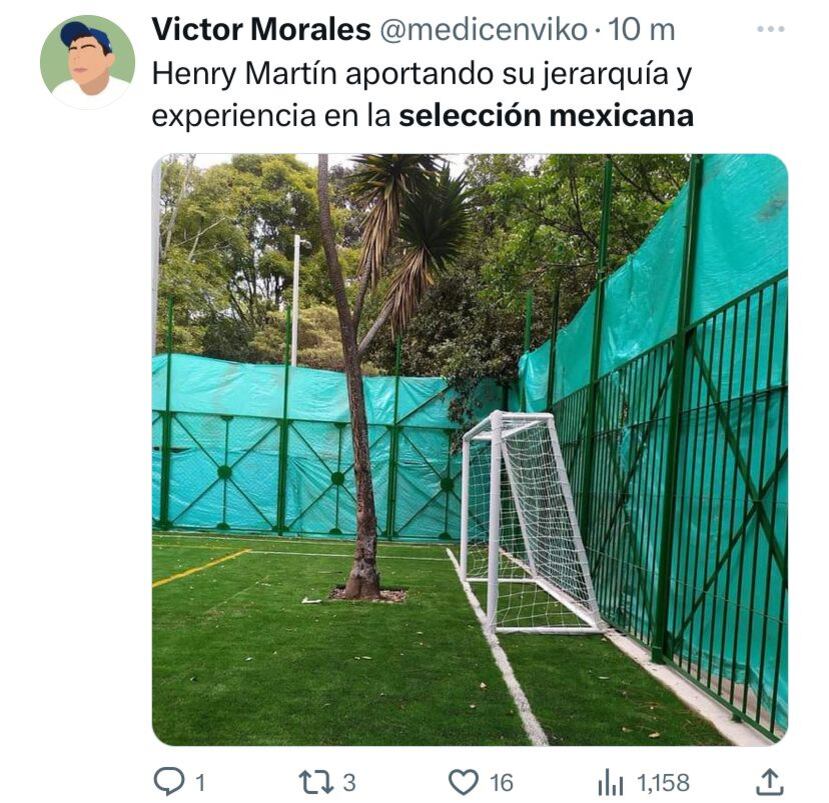Open the three-dot more options menu
The height and width of the screenshot is (803, 829).
pos(770,29)
